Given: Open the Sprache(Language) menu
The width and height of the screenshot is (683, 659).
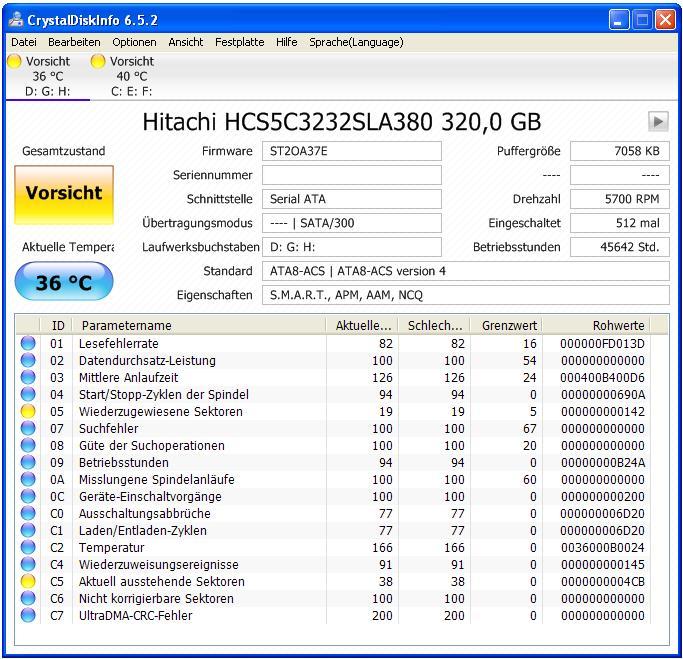Looking at the screenshot, I should [x=356, y=42].
